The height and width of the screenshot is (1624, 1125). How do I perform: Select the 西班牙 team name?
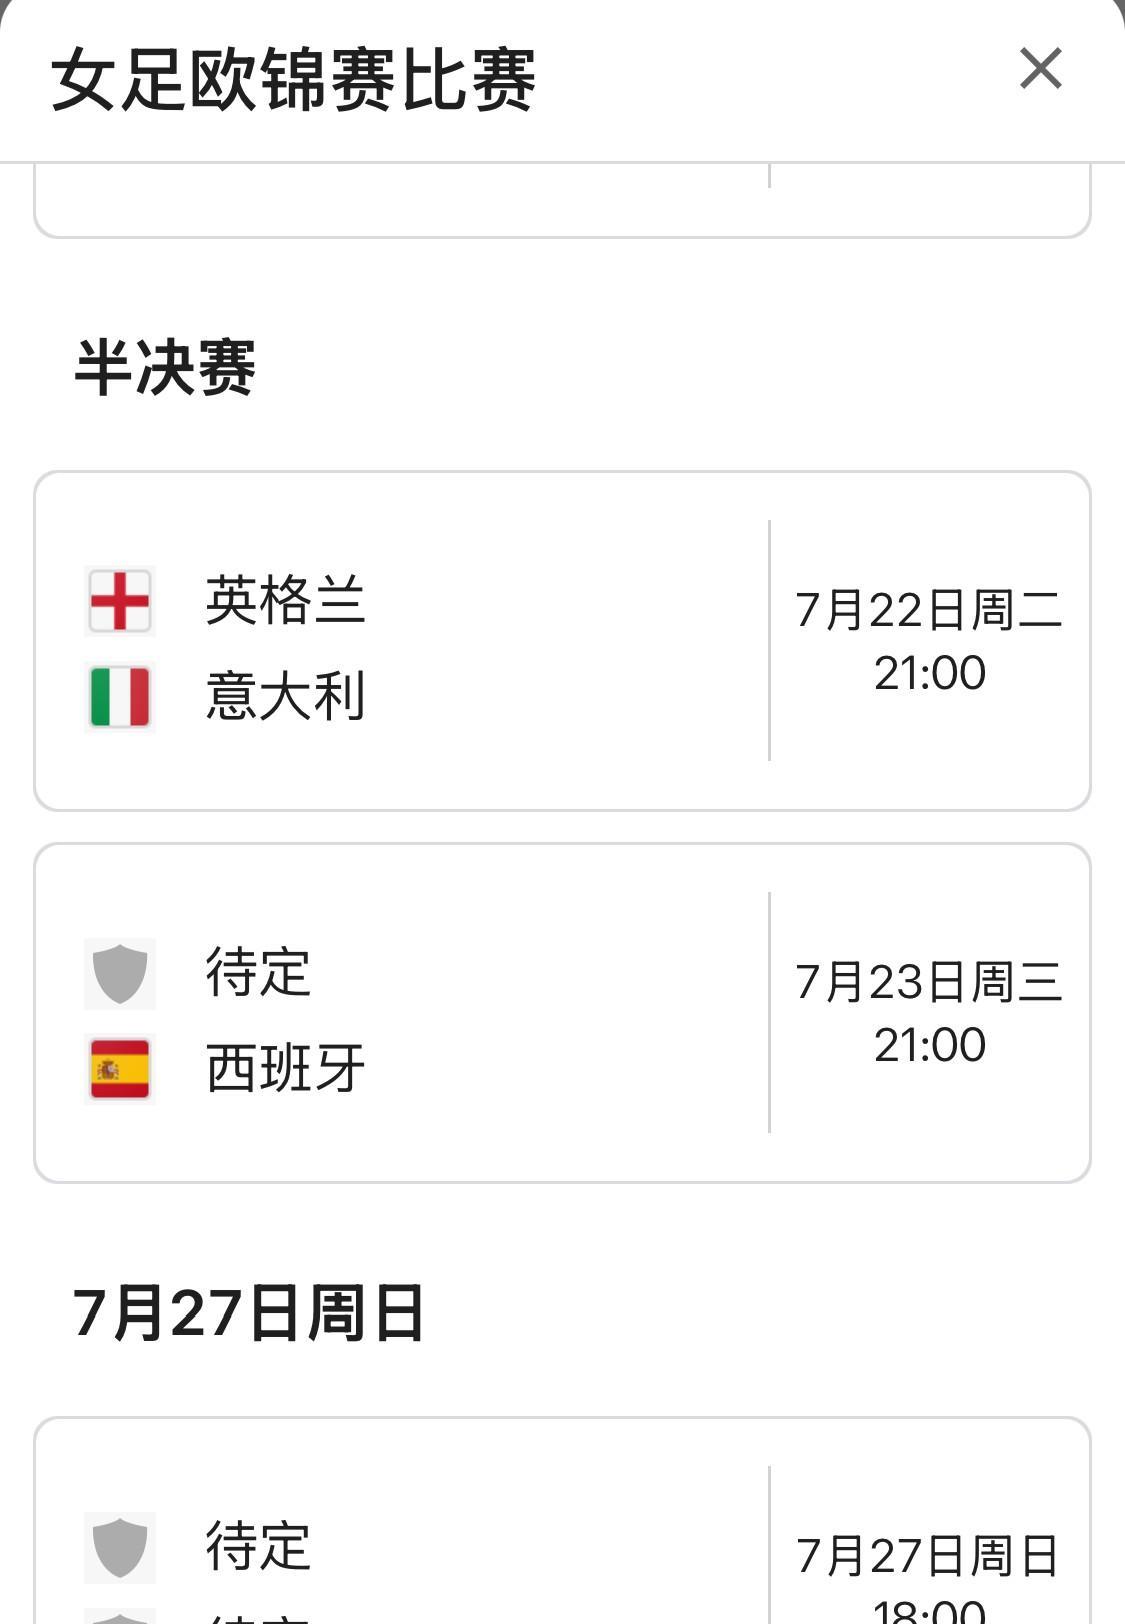click(285, 1069)
